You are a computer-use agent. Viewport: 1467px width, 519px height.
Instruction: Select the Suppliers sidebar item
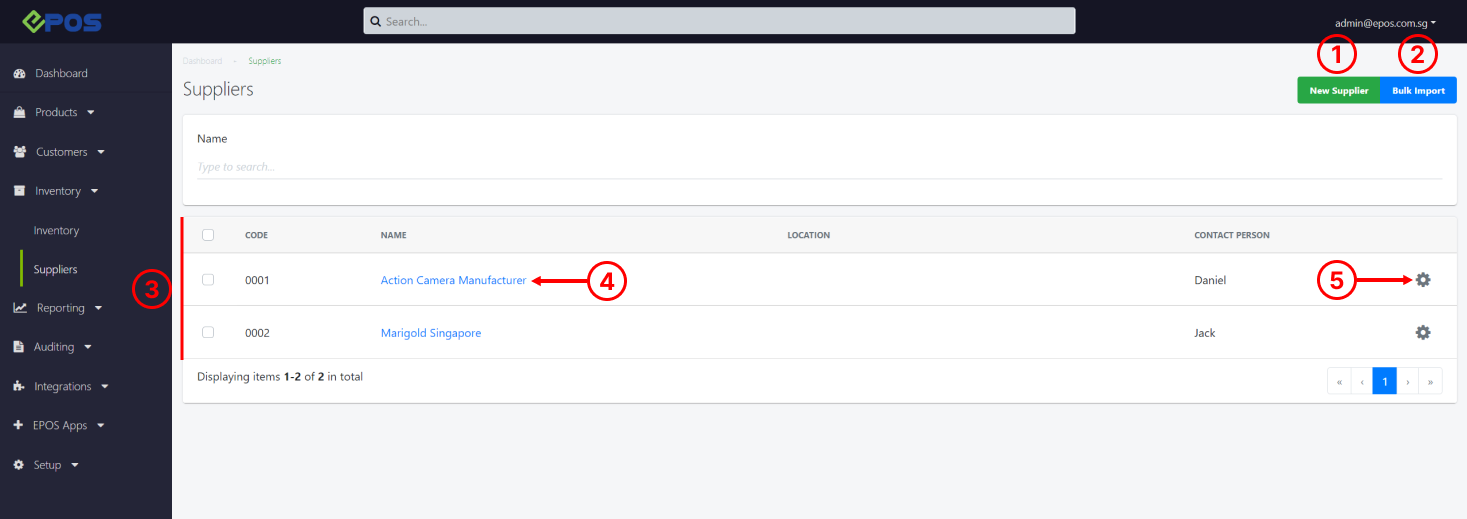coord(56,270)
